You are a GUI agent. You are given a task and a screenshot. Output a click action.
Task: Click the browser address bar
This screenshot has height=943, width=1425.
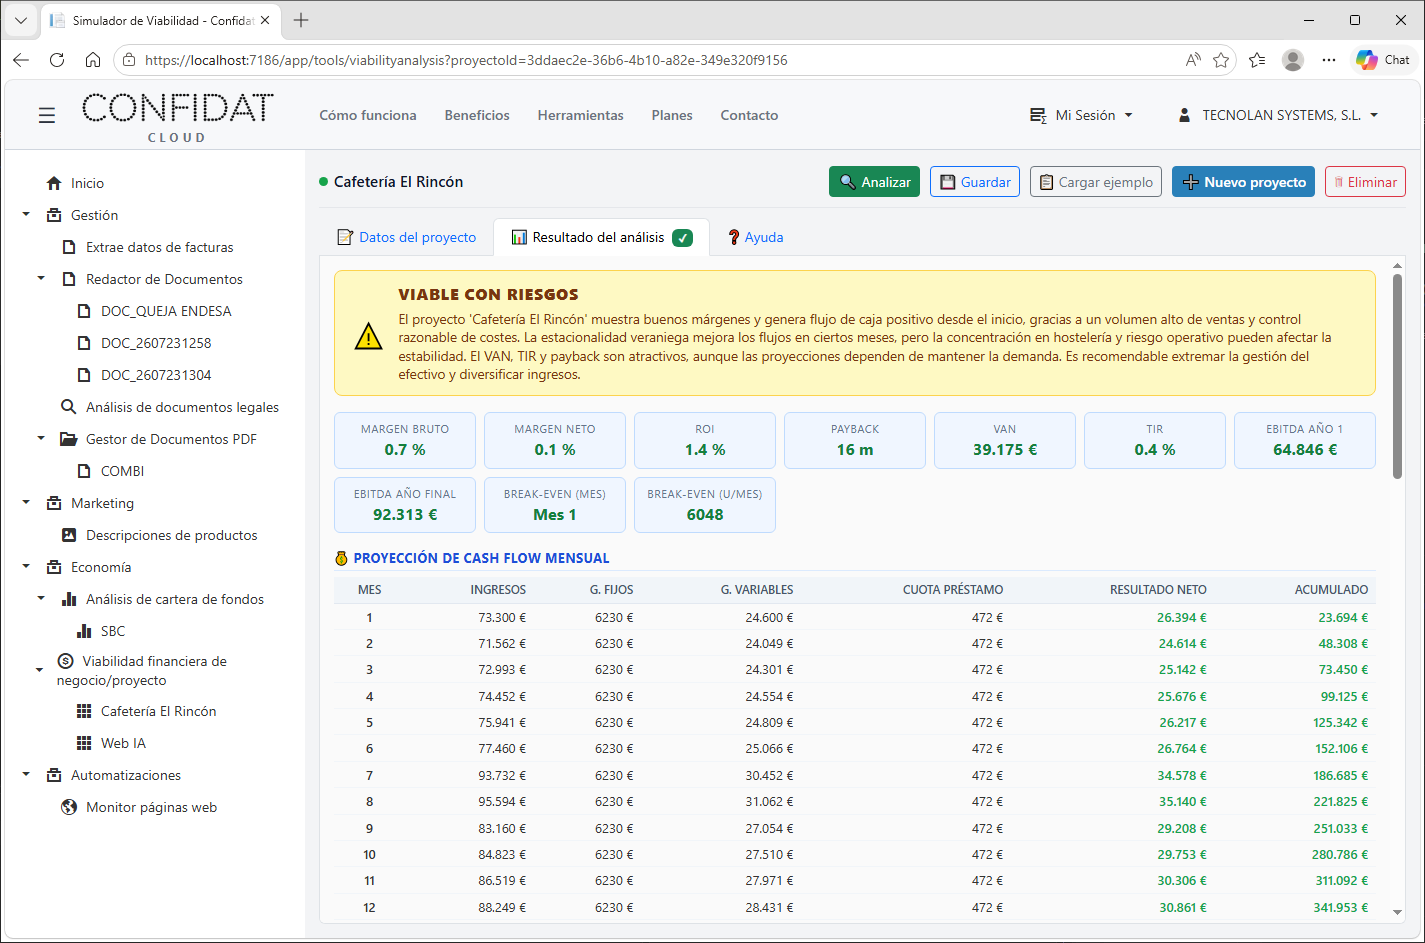click(660, 60)
